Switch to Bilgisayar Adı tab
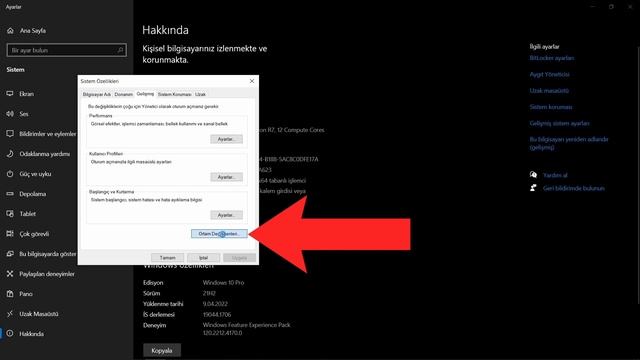The image size is (640, 360). pyautogui.click(x=97, y=94)
